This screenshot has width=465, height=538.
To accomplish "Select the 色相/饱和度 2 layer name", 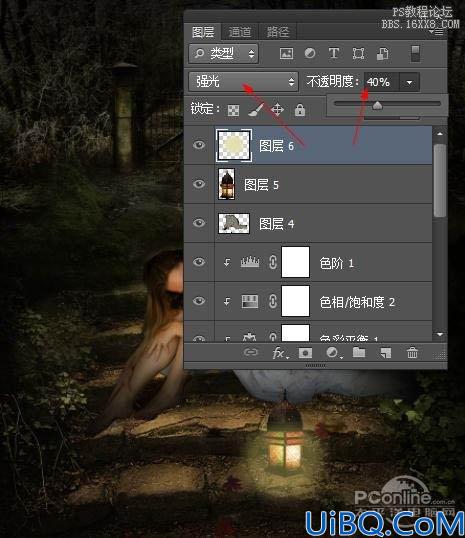I will 357,302.
